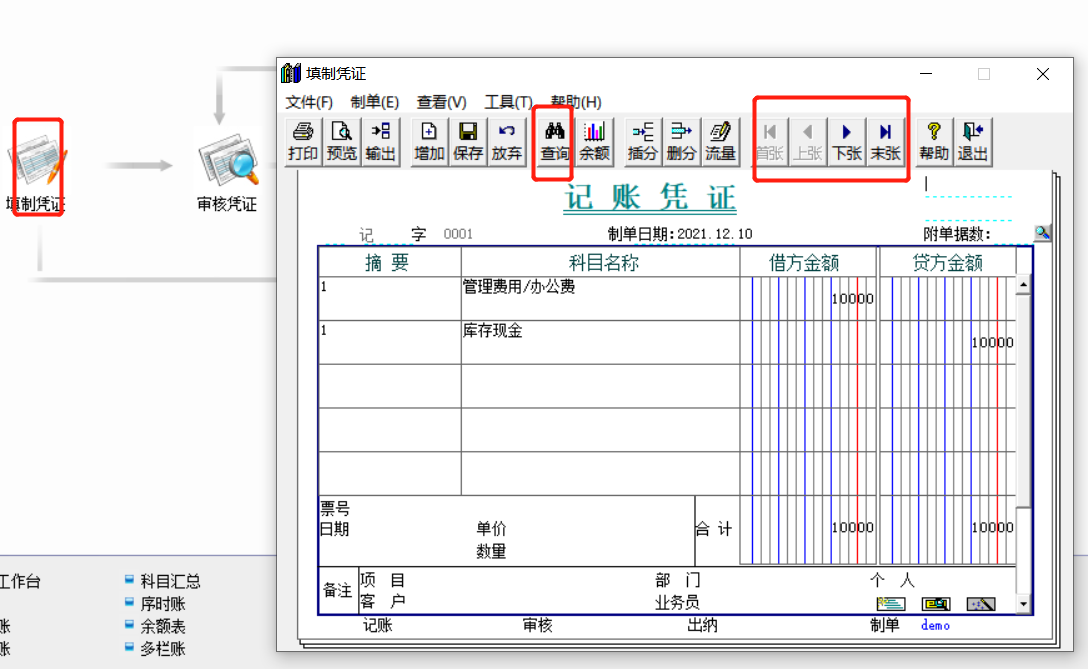
Task: Go to the previous voucher 上张
Action: tap(808, 142)
